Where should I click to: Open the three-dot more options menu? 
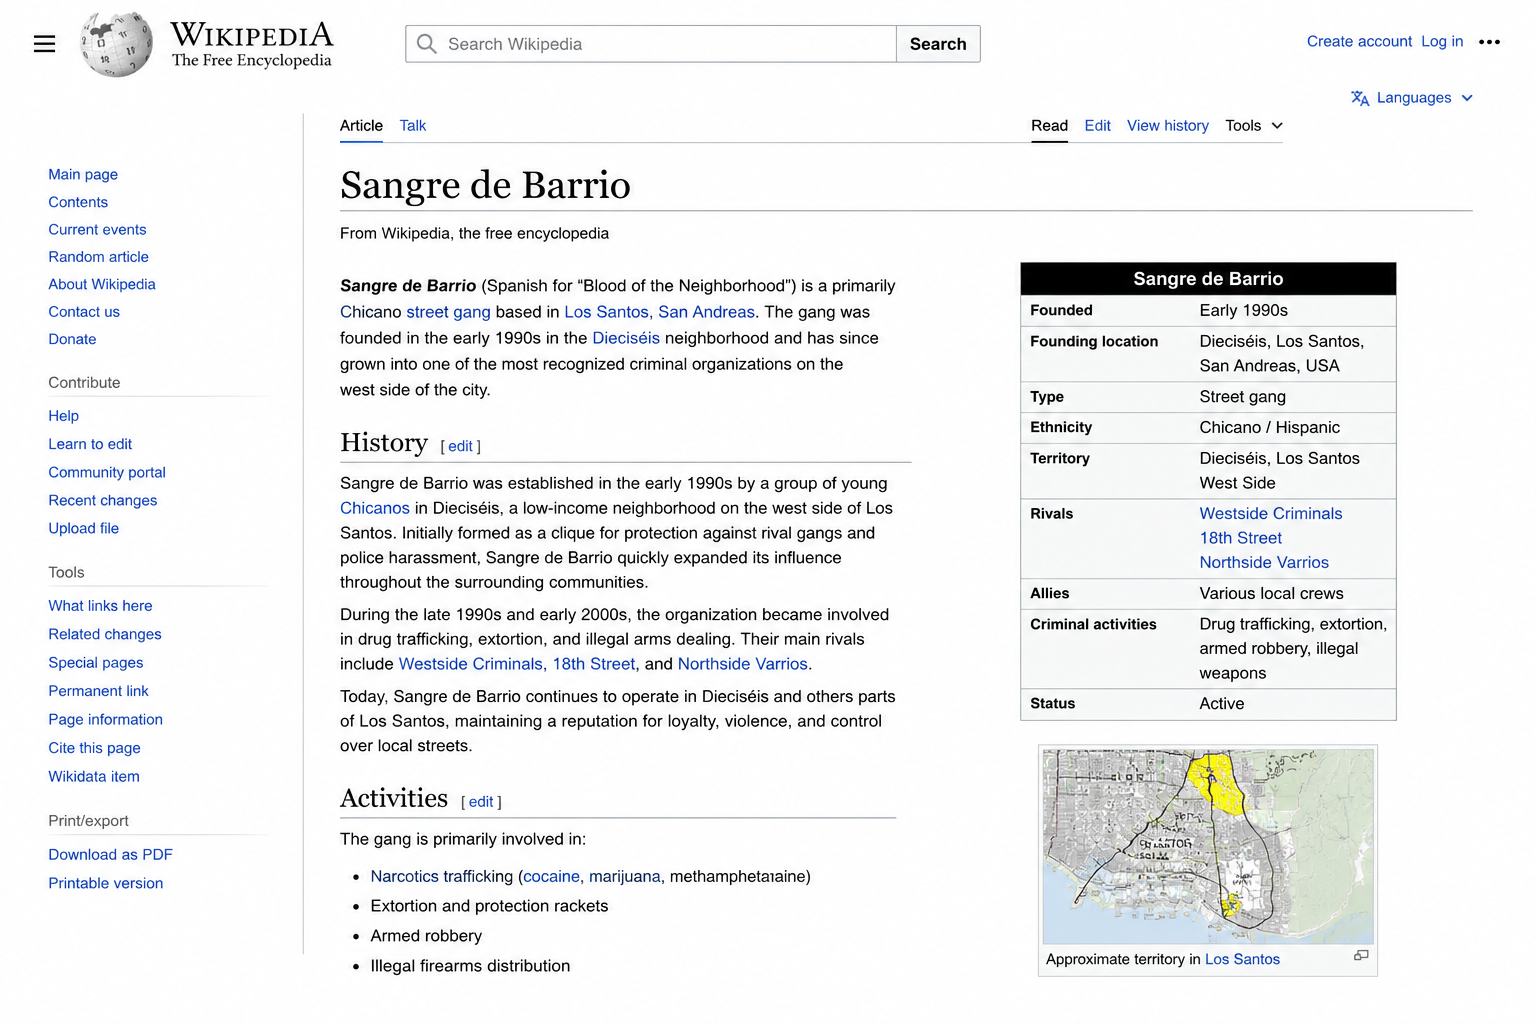pyautogui.click(x=1489, y=42)
